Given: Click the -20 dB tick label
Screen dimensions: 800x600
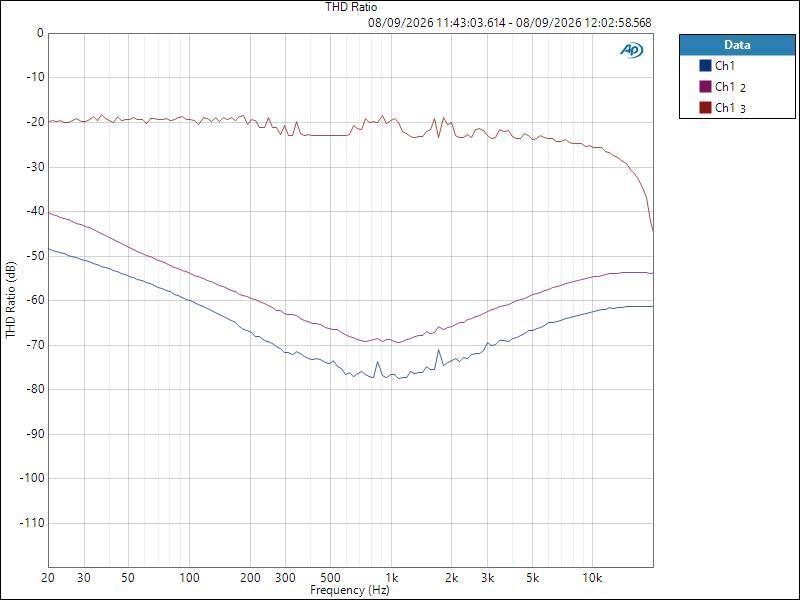Looking at the screenshot, I should 34,122.
